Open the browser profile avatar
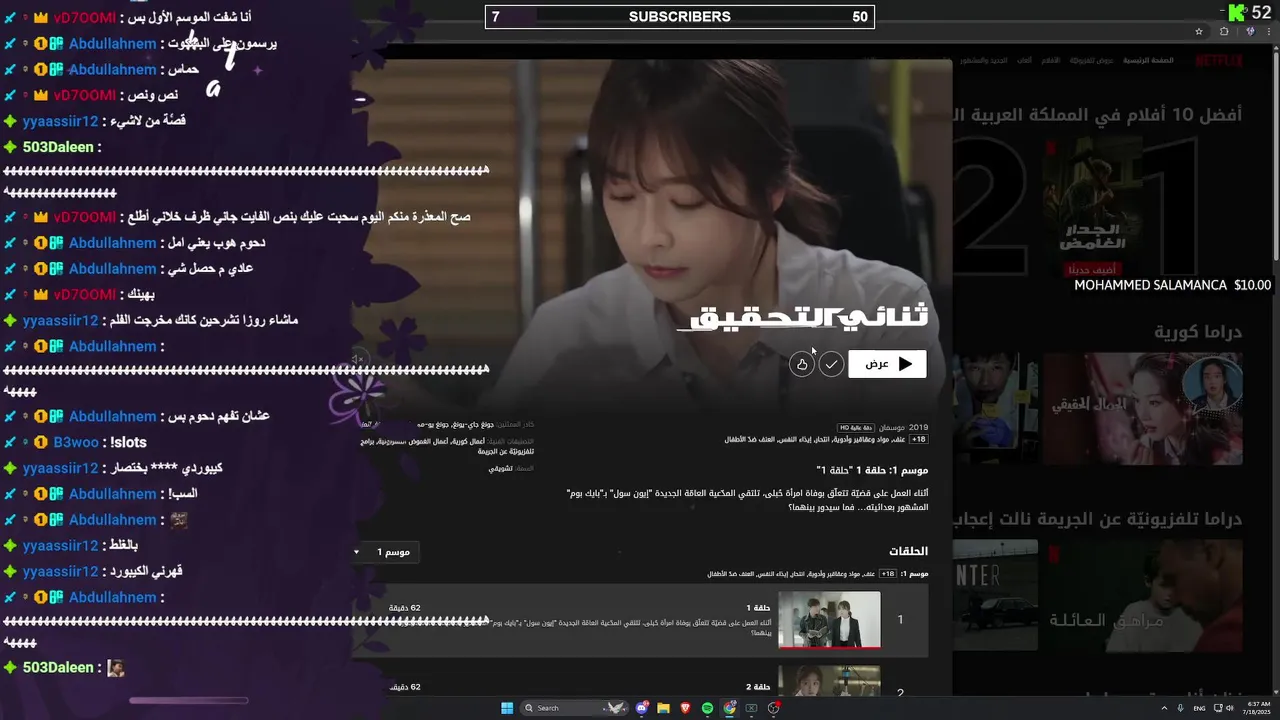The width and height of the screenshot is (1280, 720). pyautogui.click(x=1250, y=31)
